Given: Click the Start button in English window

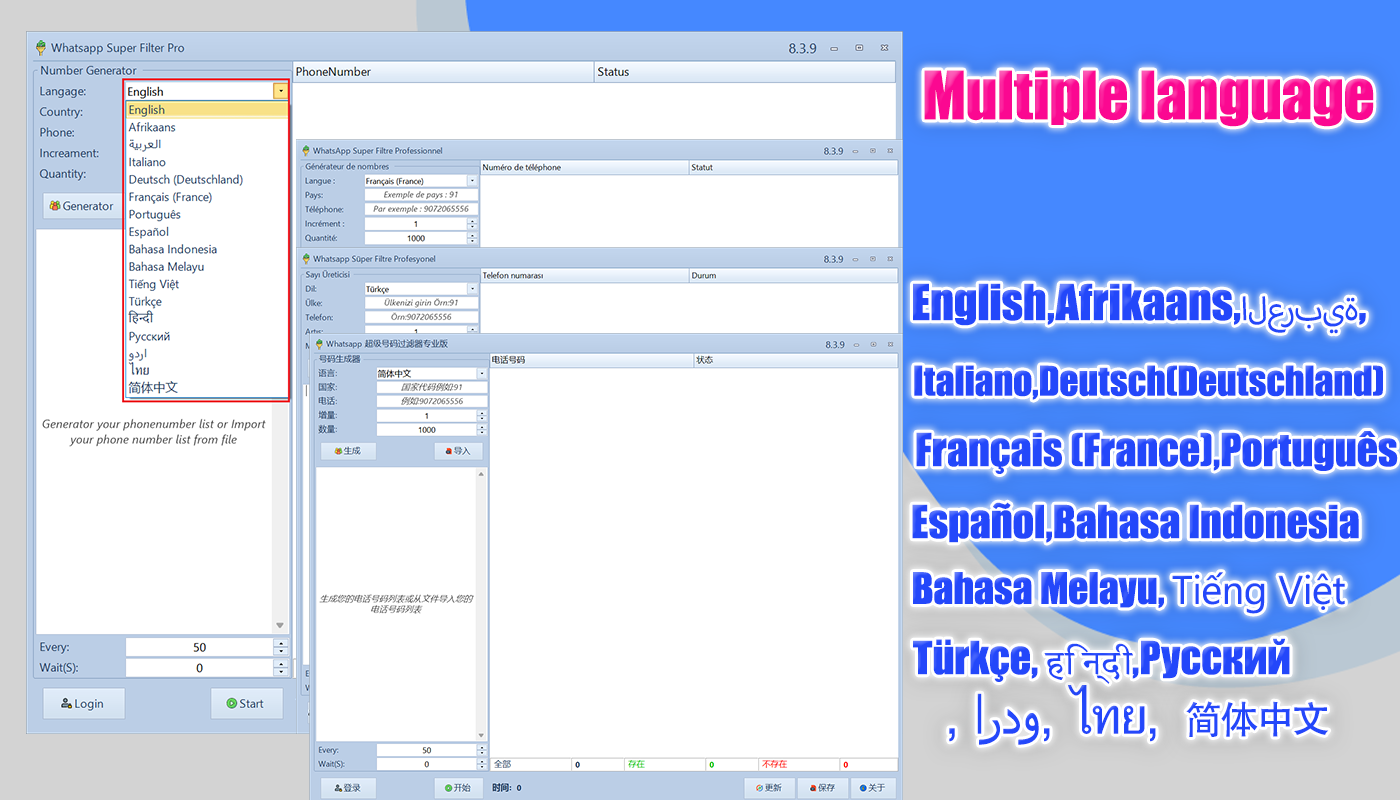Looking at the screenshot, I should coord(246,703).
